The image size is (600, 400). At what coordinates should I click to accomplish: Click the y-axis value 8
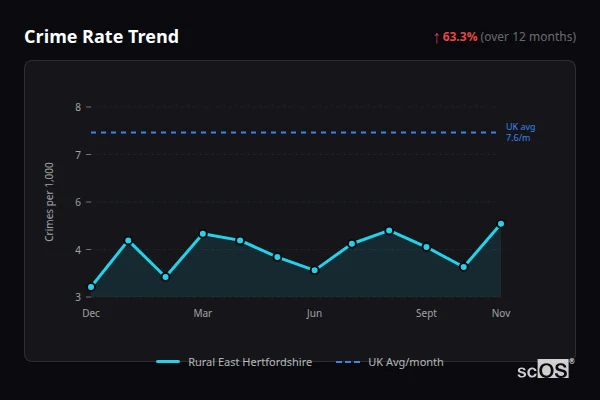(78, 107)
